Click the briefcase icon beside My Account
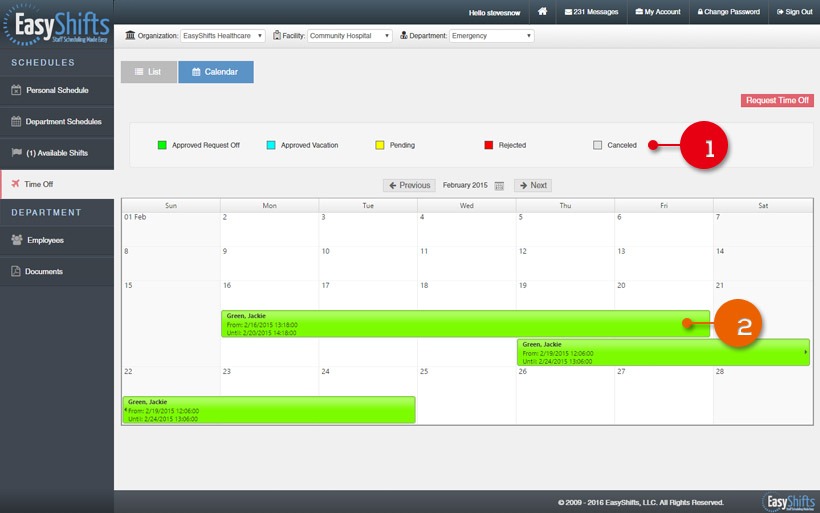 [x=639, y=12]
